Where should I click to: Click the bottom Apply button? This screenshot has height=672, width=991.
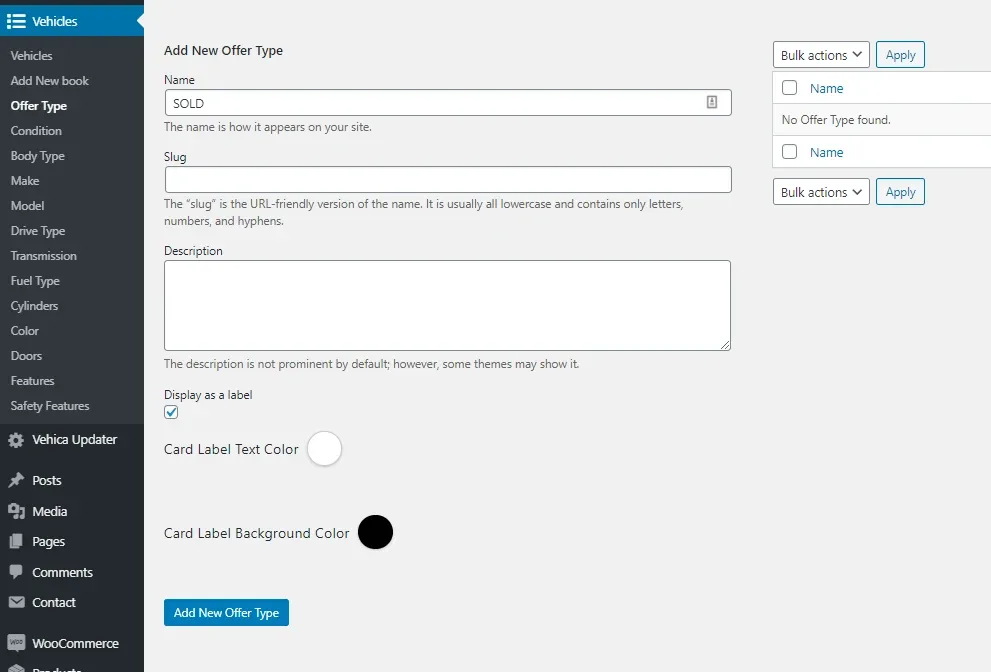click(x=900, y=192)
